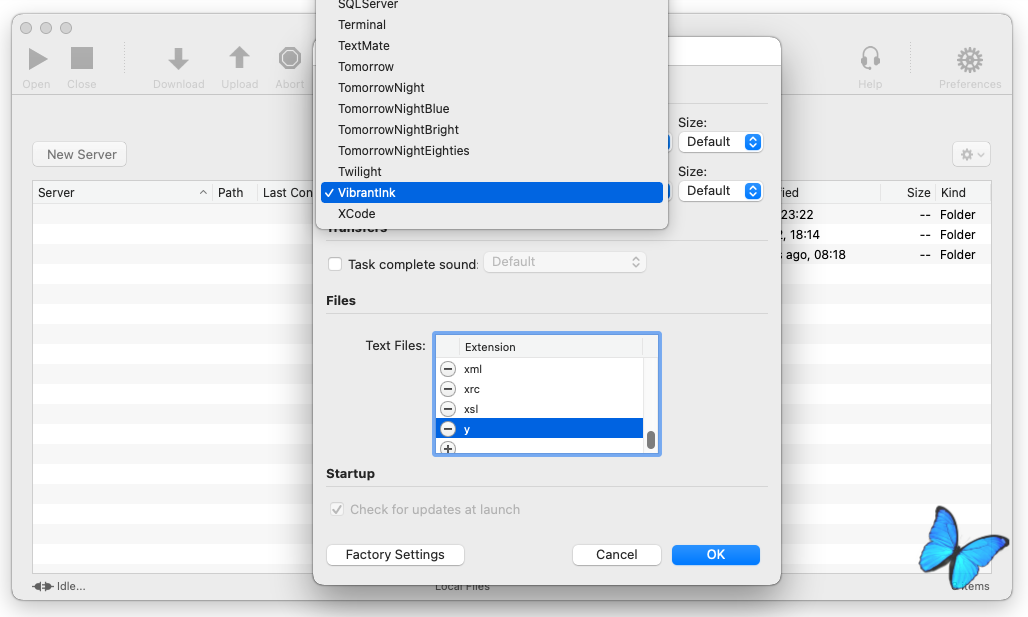The width and height of the screenshot is (1028, 617).
Task: Click the Abort octagon icon
Action: pos(289,58)
